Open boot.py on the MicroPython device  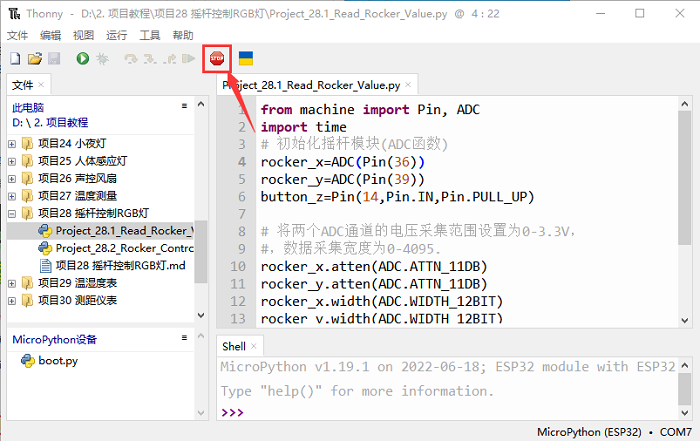[57, 360]
